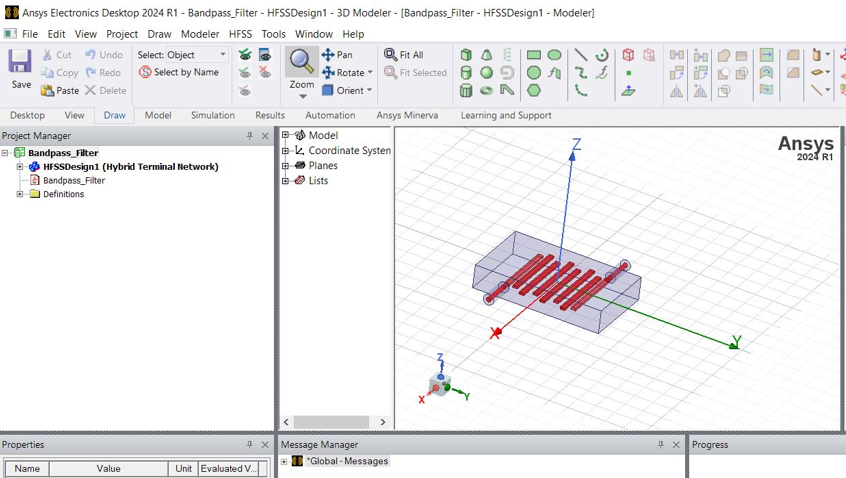Select the Draw sphere tool

(x=487, y=73)
